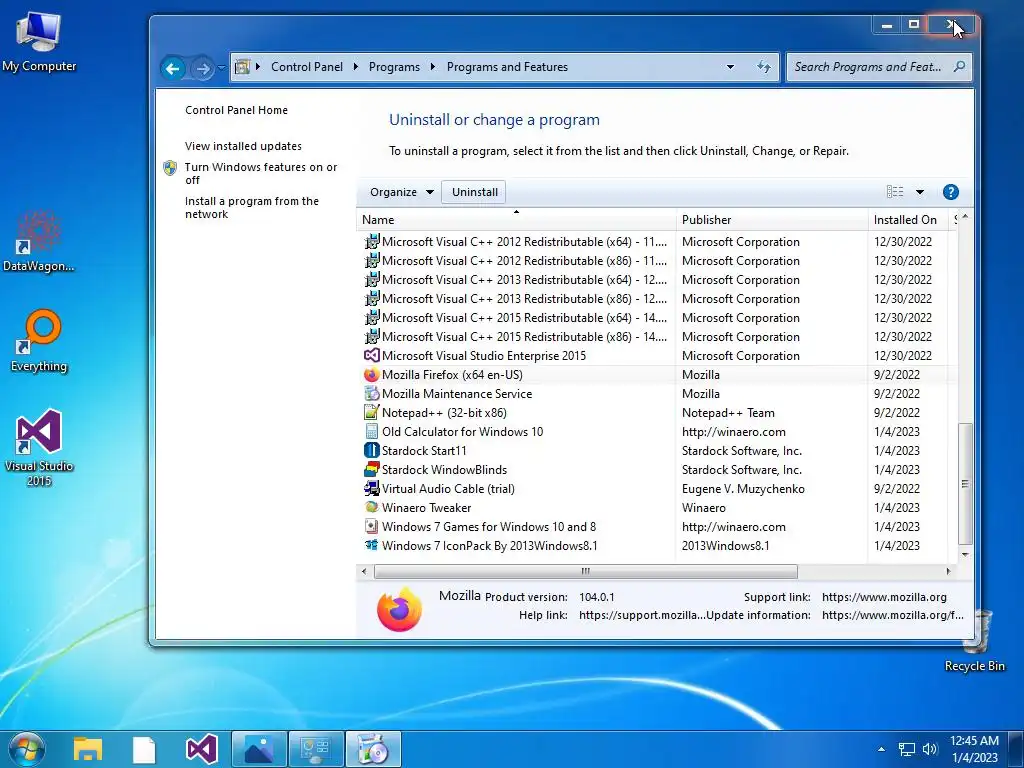Open the taskbar Programs and Features button
This screenshot has width=1024, height=768.
click(x=373, y=749)
